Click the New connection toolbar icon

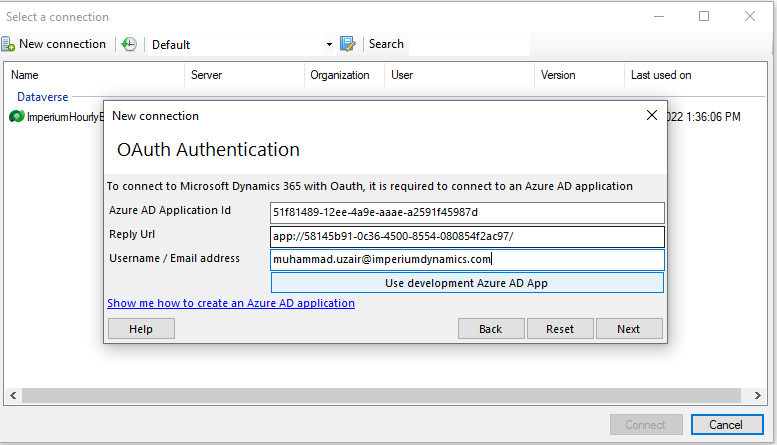pyautogui.click(x=8, y=44)
